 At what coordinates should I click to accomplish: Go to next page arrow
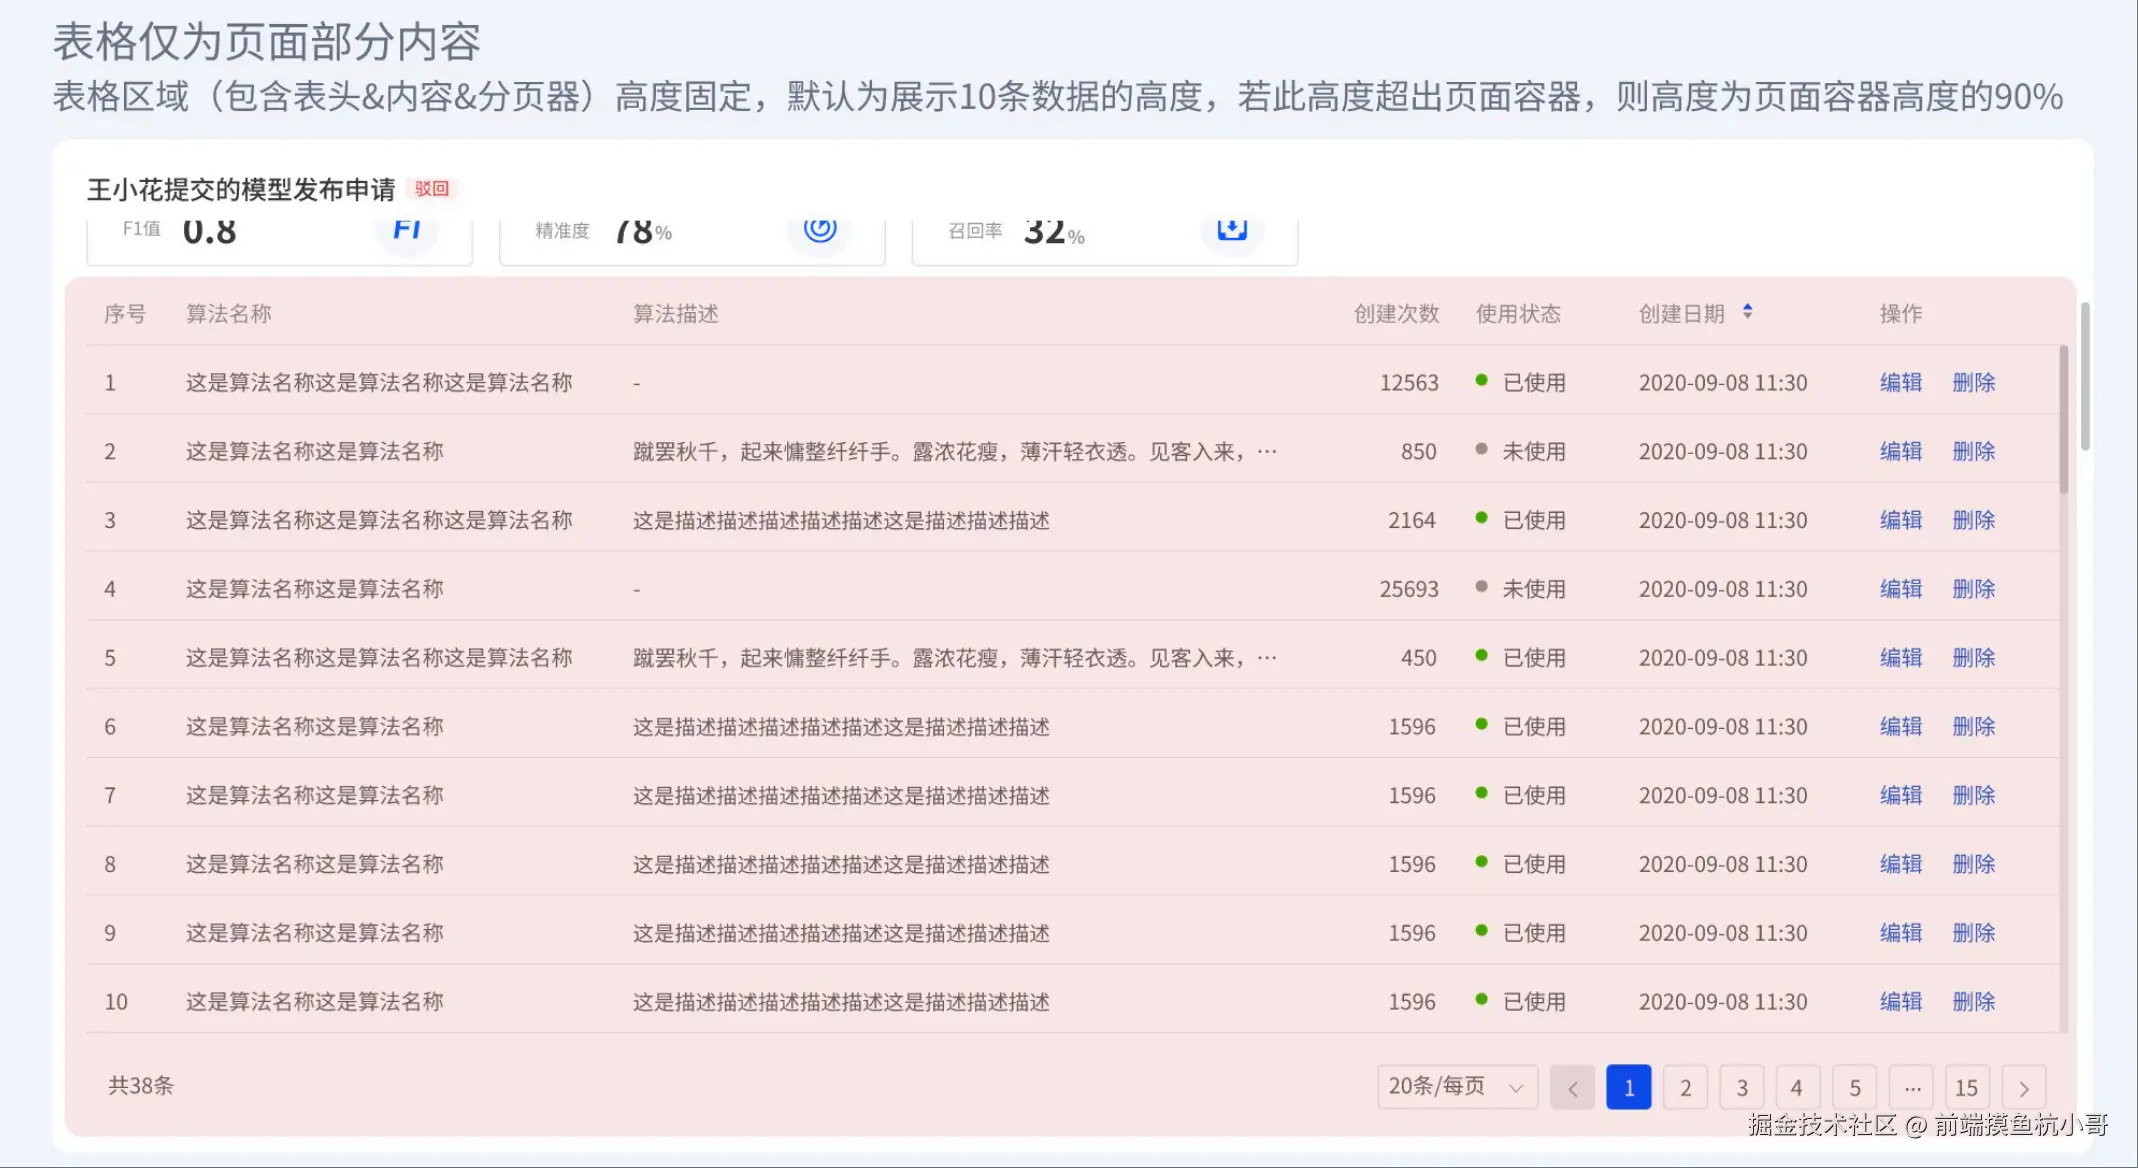point(2024,1088)
